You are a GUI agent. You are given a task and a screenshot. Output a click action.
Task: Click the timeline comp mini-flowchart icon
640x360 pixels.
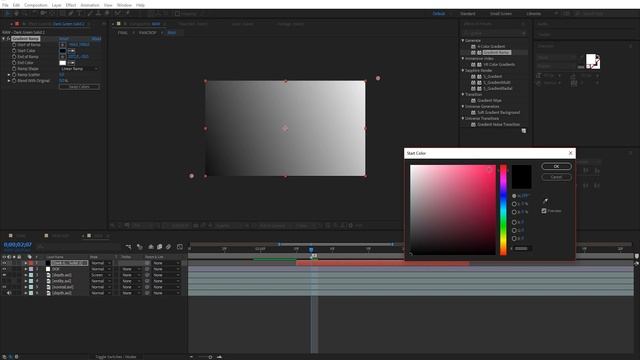129,247
